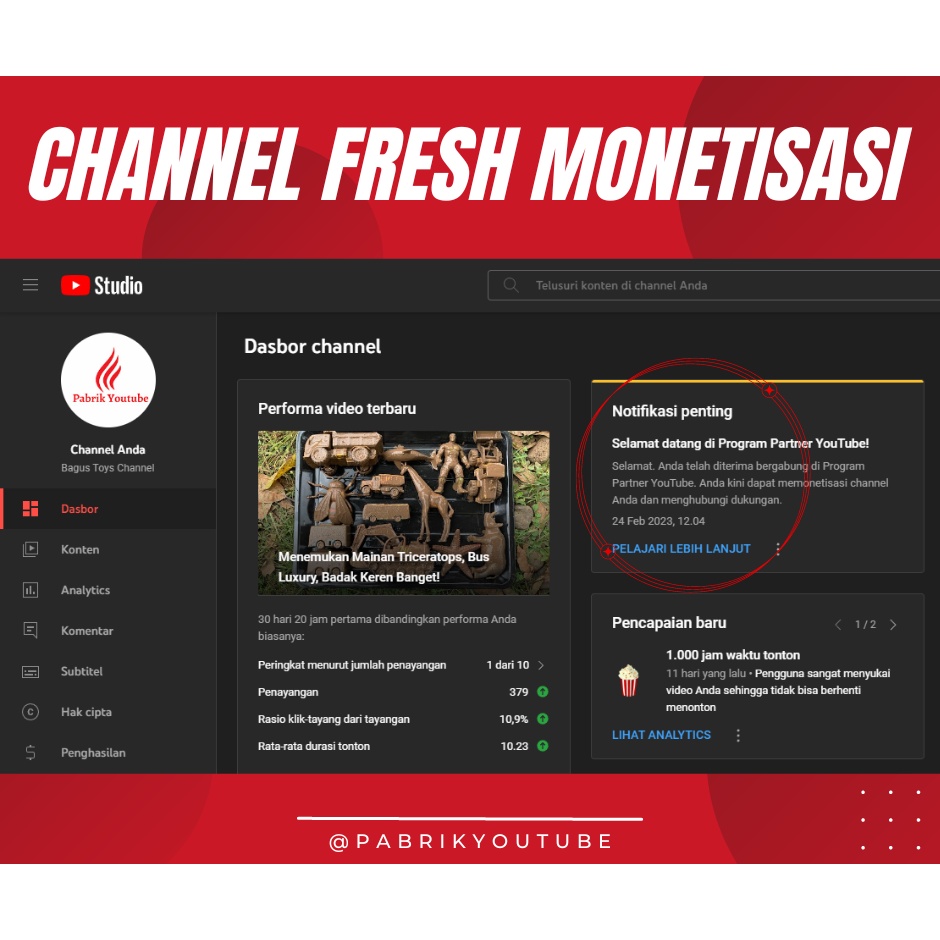Image resolution: width=940 pixels, height=940 pixels.
Task: Select the Subtitel sidebar icon
Action: (x=31, y=671)
